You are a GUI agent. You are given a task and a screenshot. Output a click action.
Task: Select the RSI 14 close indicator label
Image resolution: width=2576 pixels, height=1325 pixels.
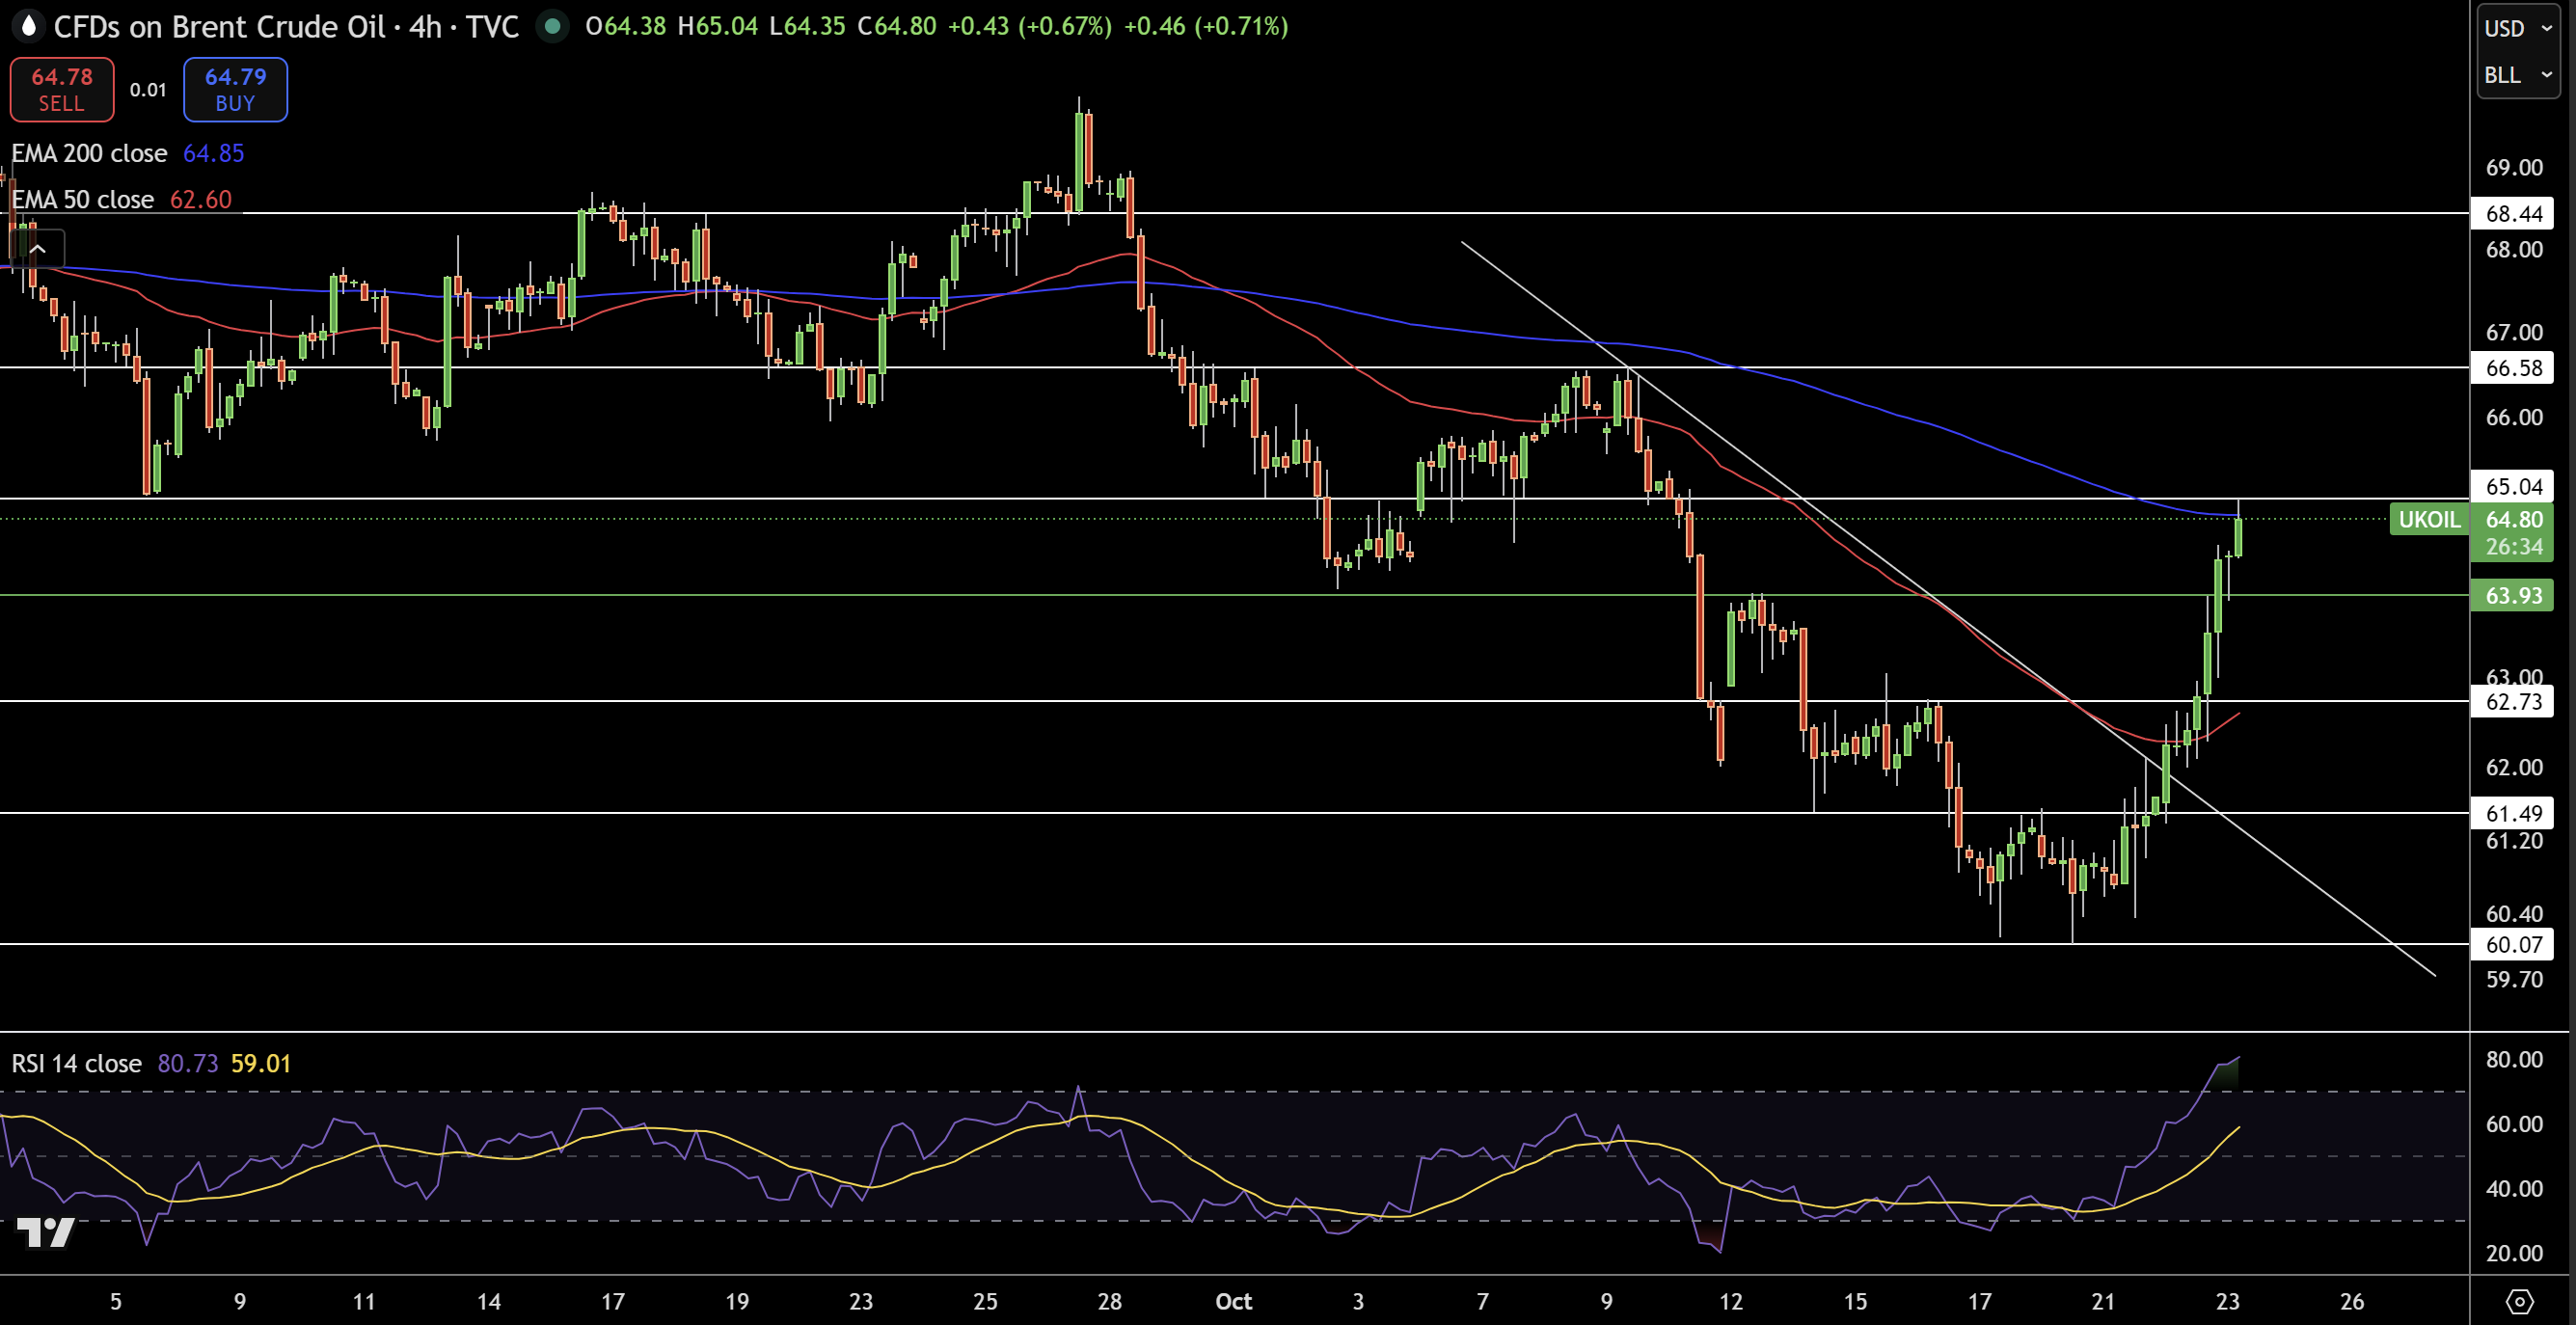coord(77,1063)
